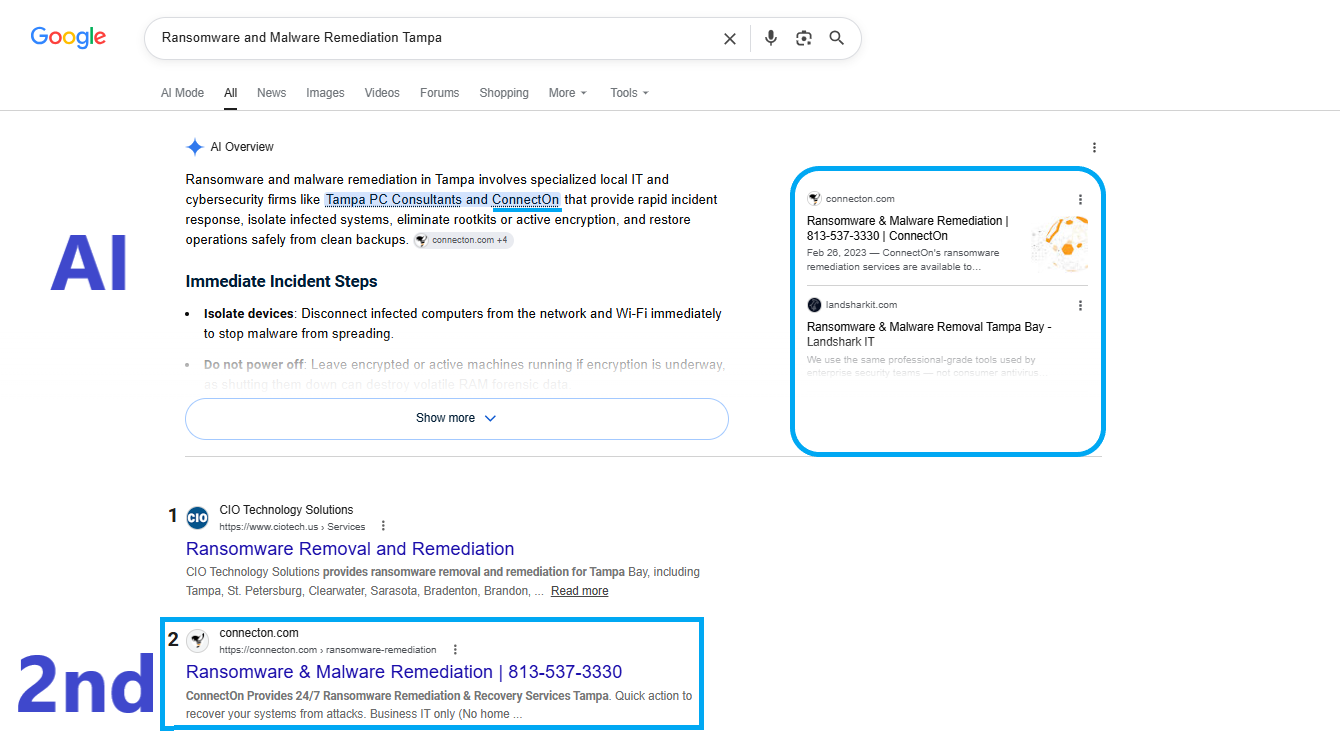Switch to News tab
Screen dimensions: 1340x741
[271, 93]
